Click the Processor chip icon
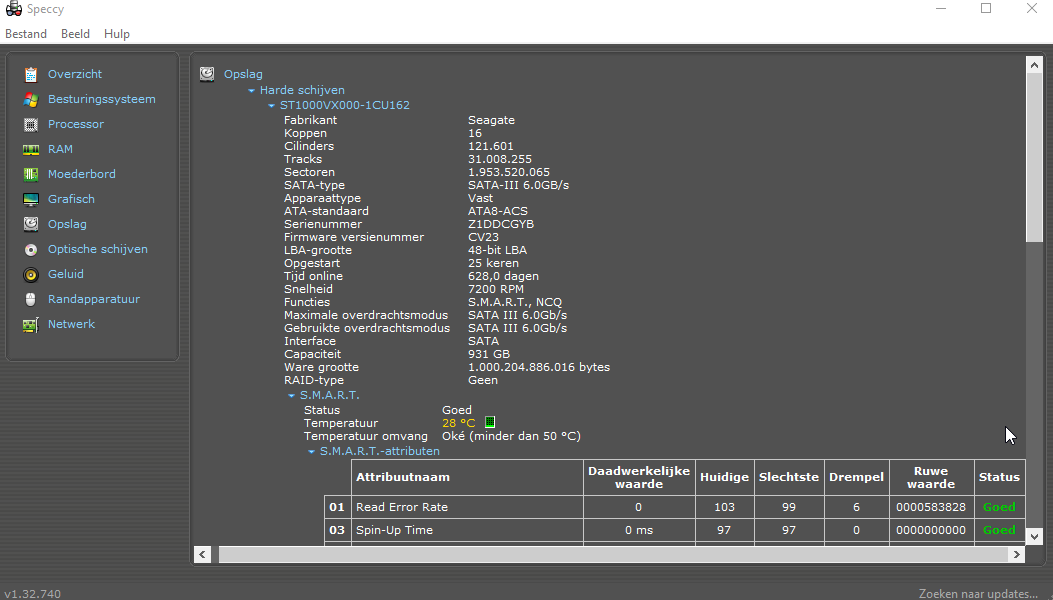 [x=31, y=124]
